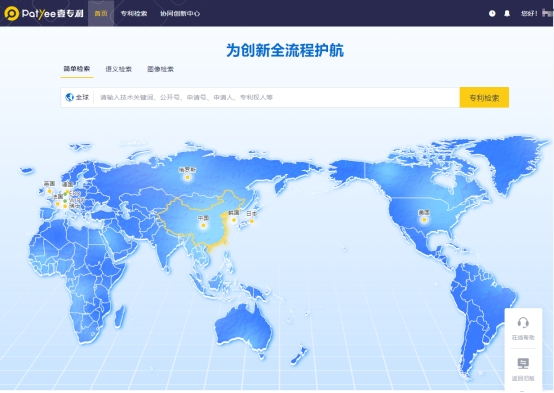The width and height of the screenshot is (554, 393).
Task: Click 返回旧版 return to old version
Action: 523,369
